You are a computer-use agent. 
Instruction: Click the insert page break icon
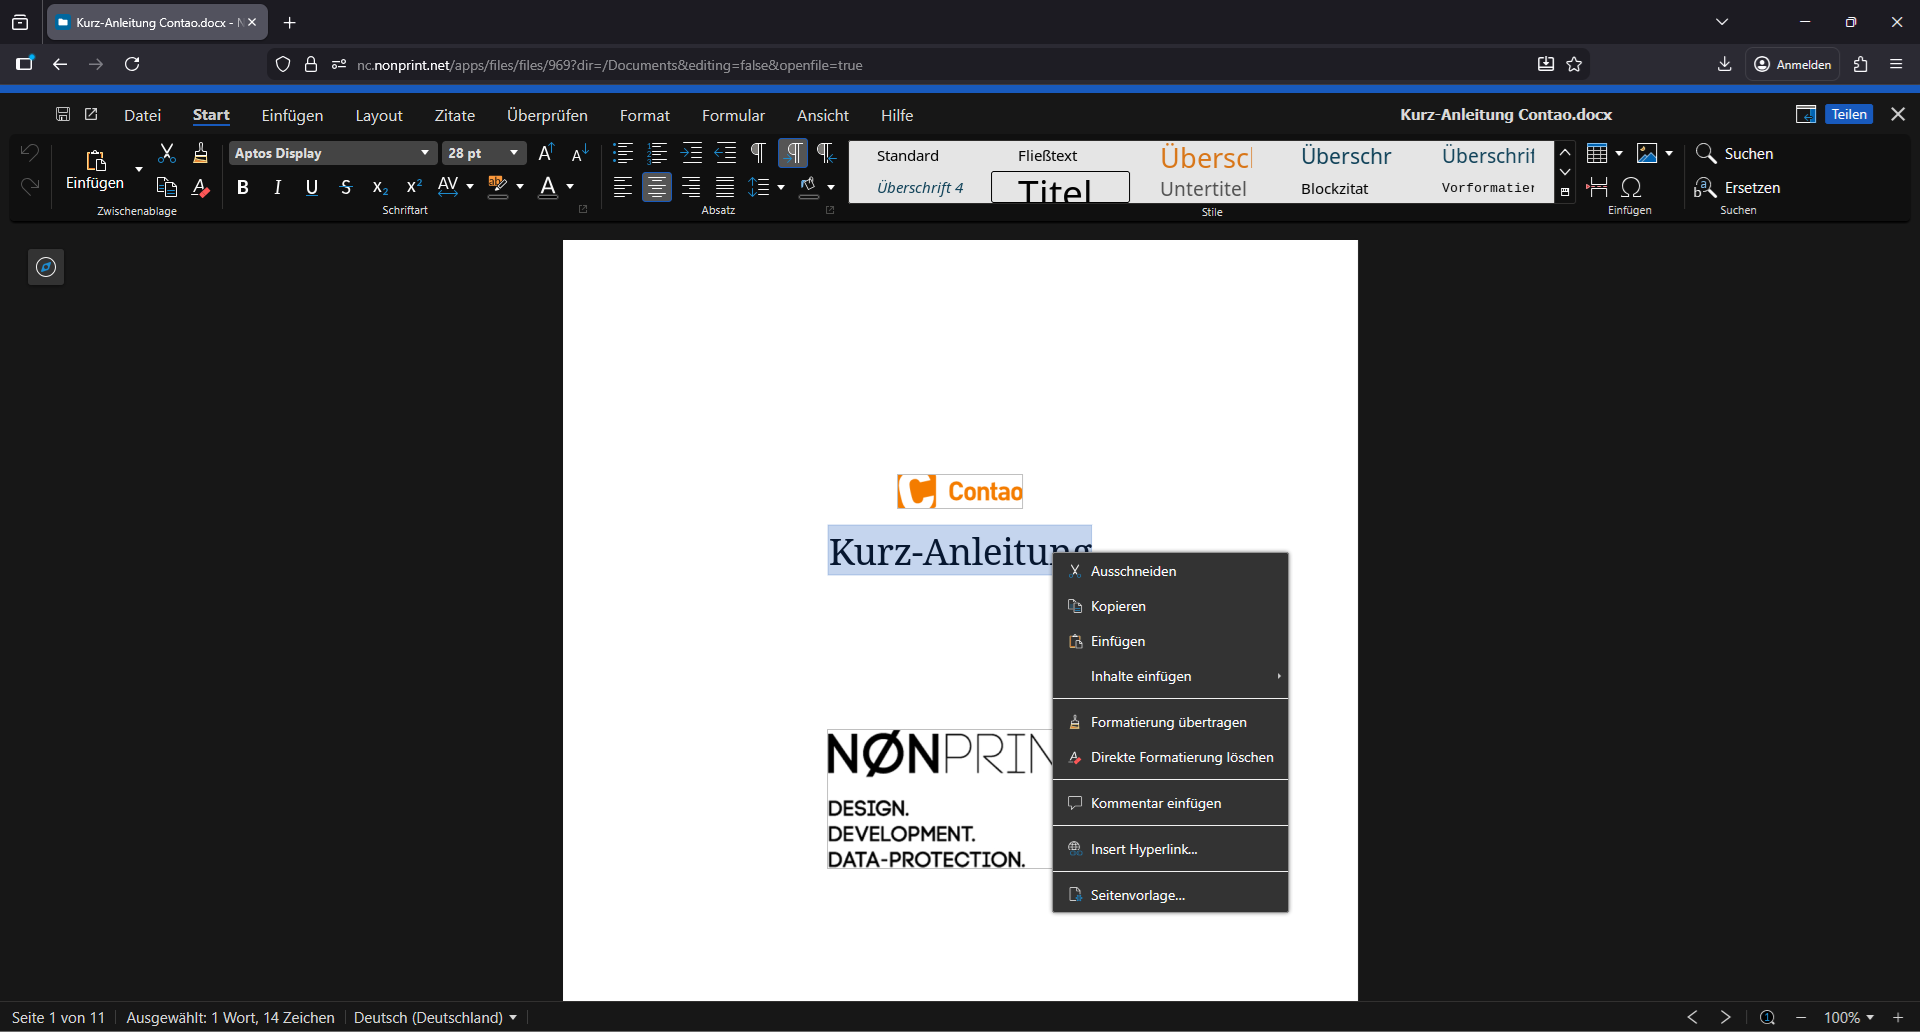pyautogui.click(x=1597, y=187)
